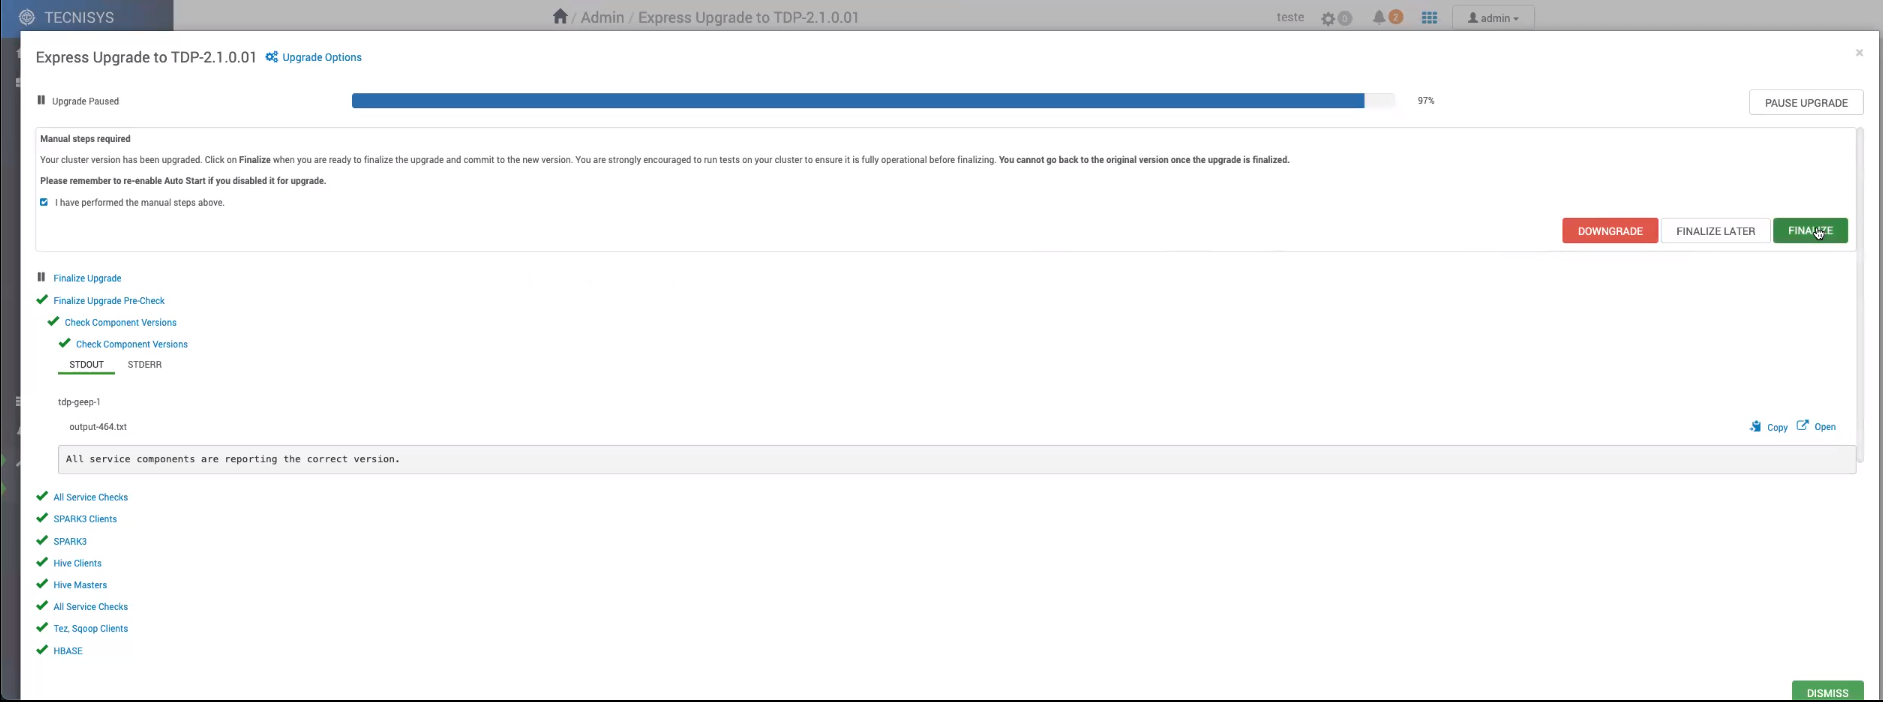Viewport: 1883px width, 702px height.
Task: Click the PAUSE UPGRADE button
Action: point(1806,103)
